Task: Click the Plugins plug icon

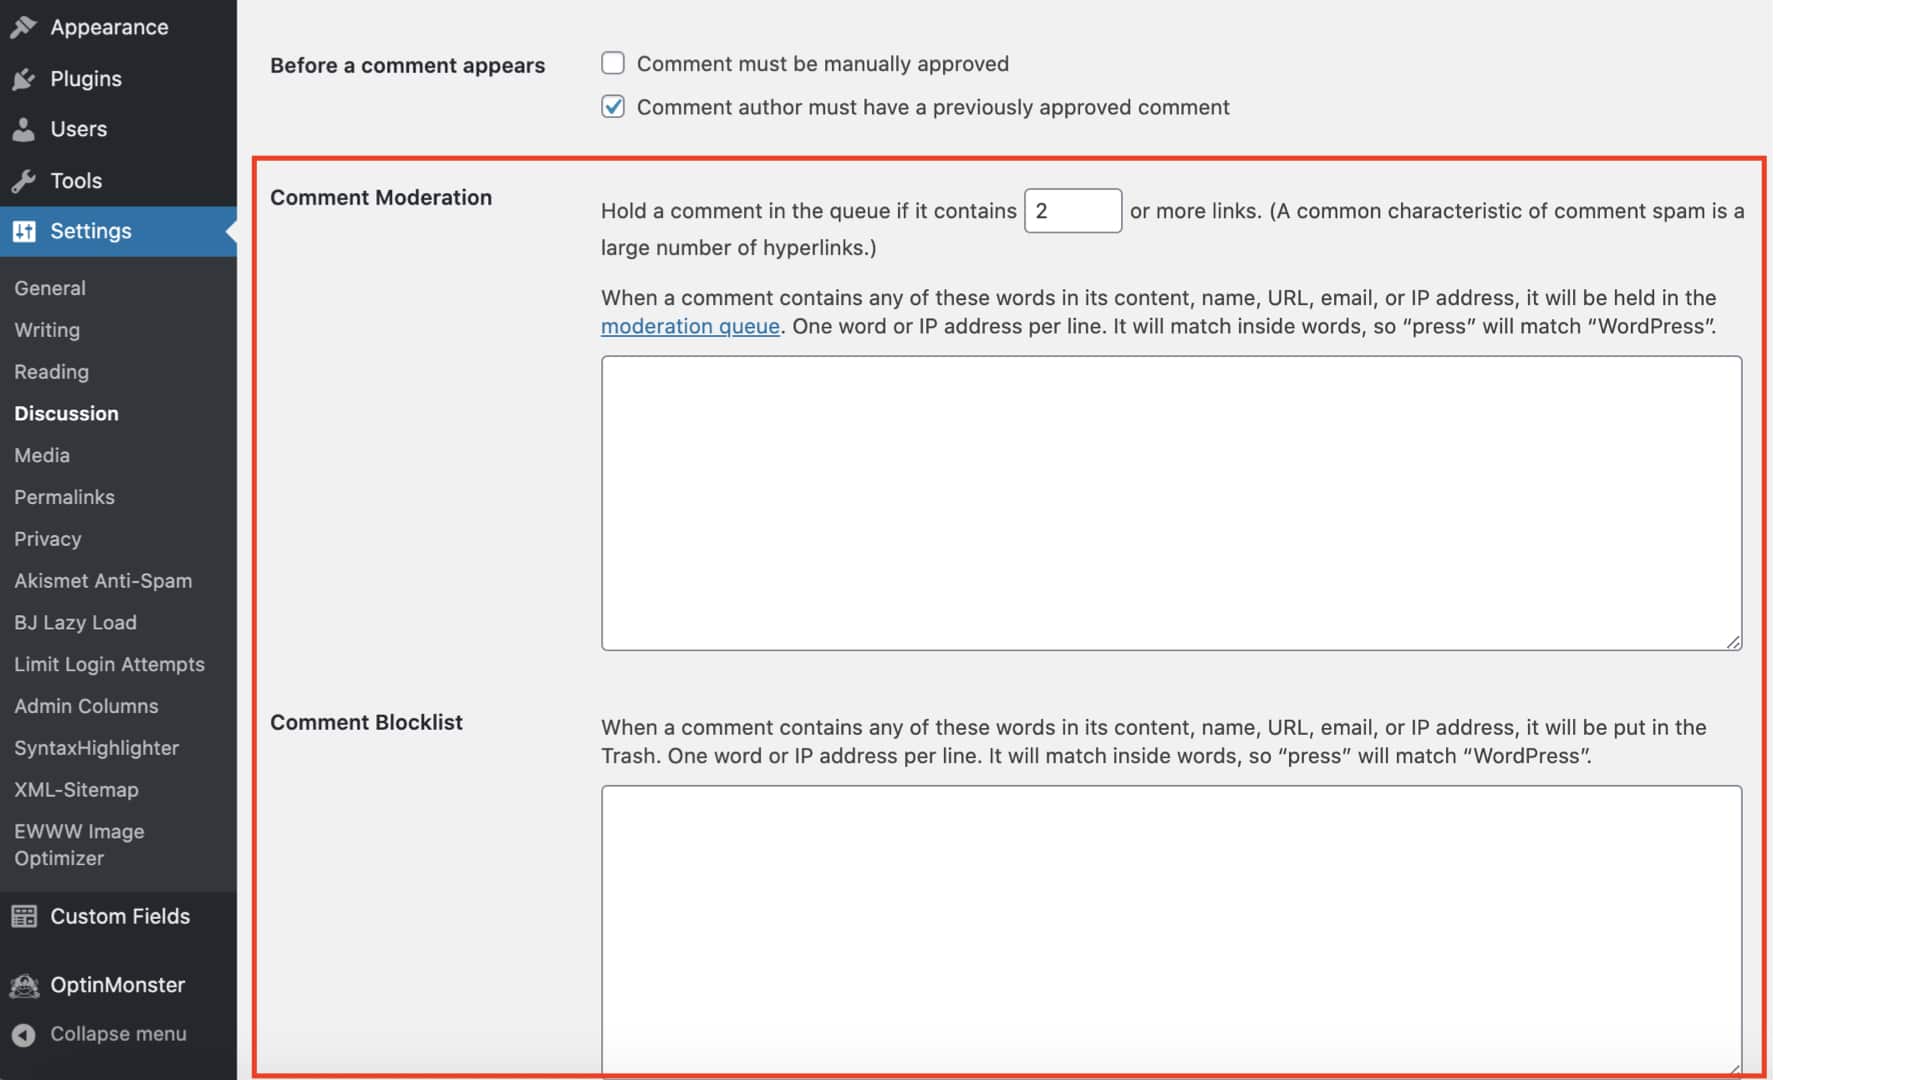Action: (24, 79)
